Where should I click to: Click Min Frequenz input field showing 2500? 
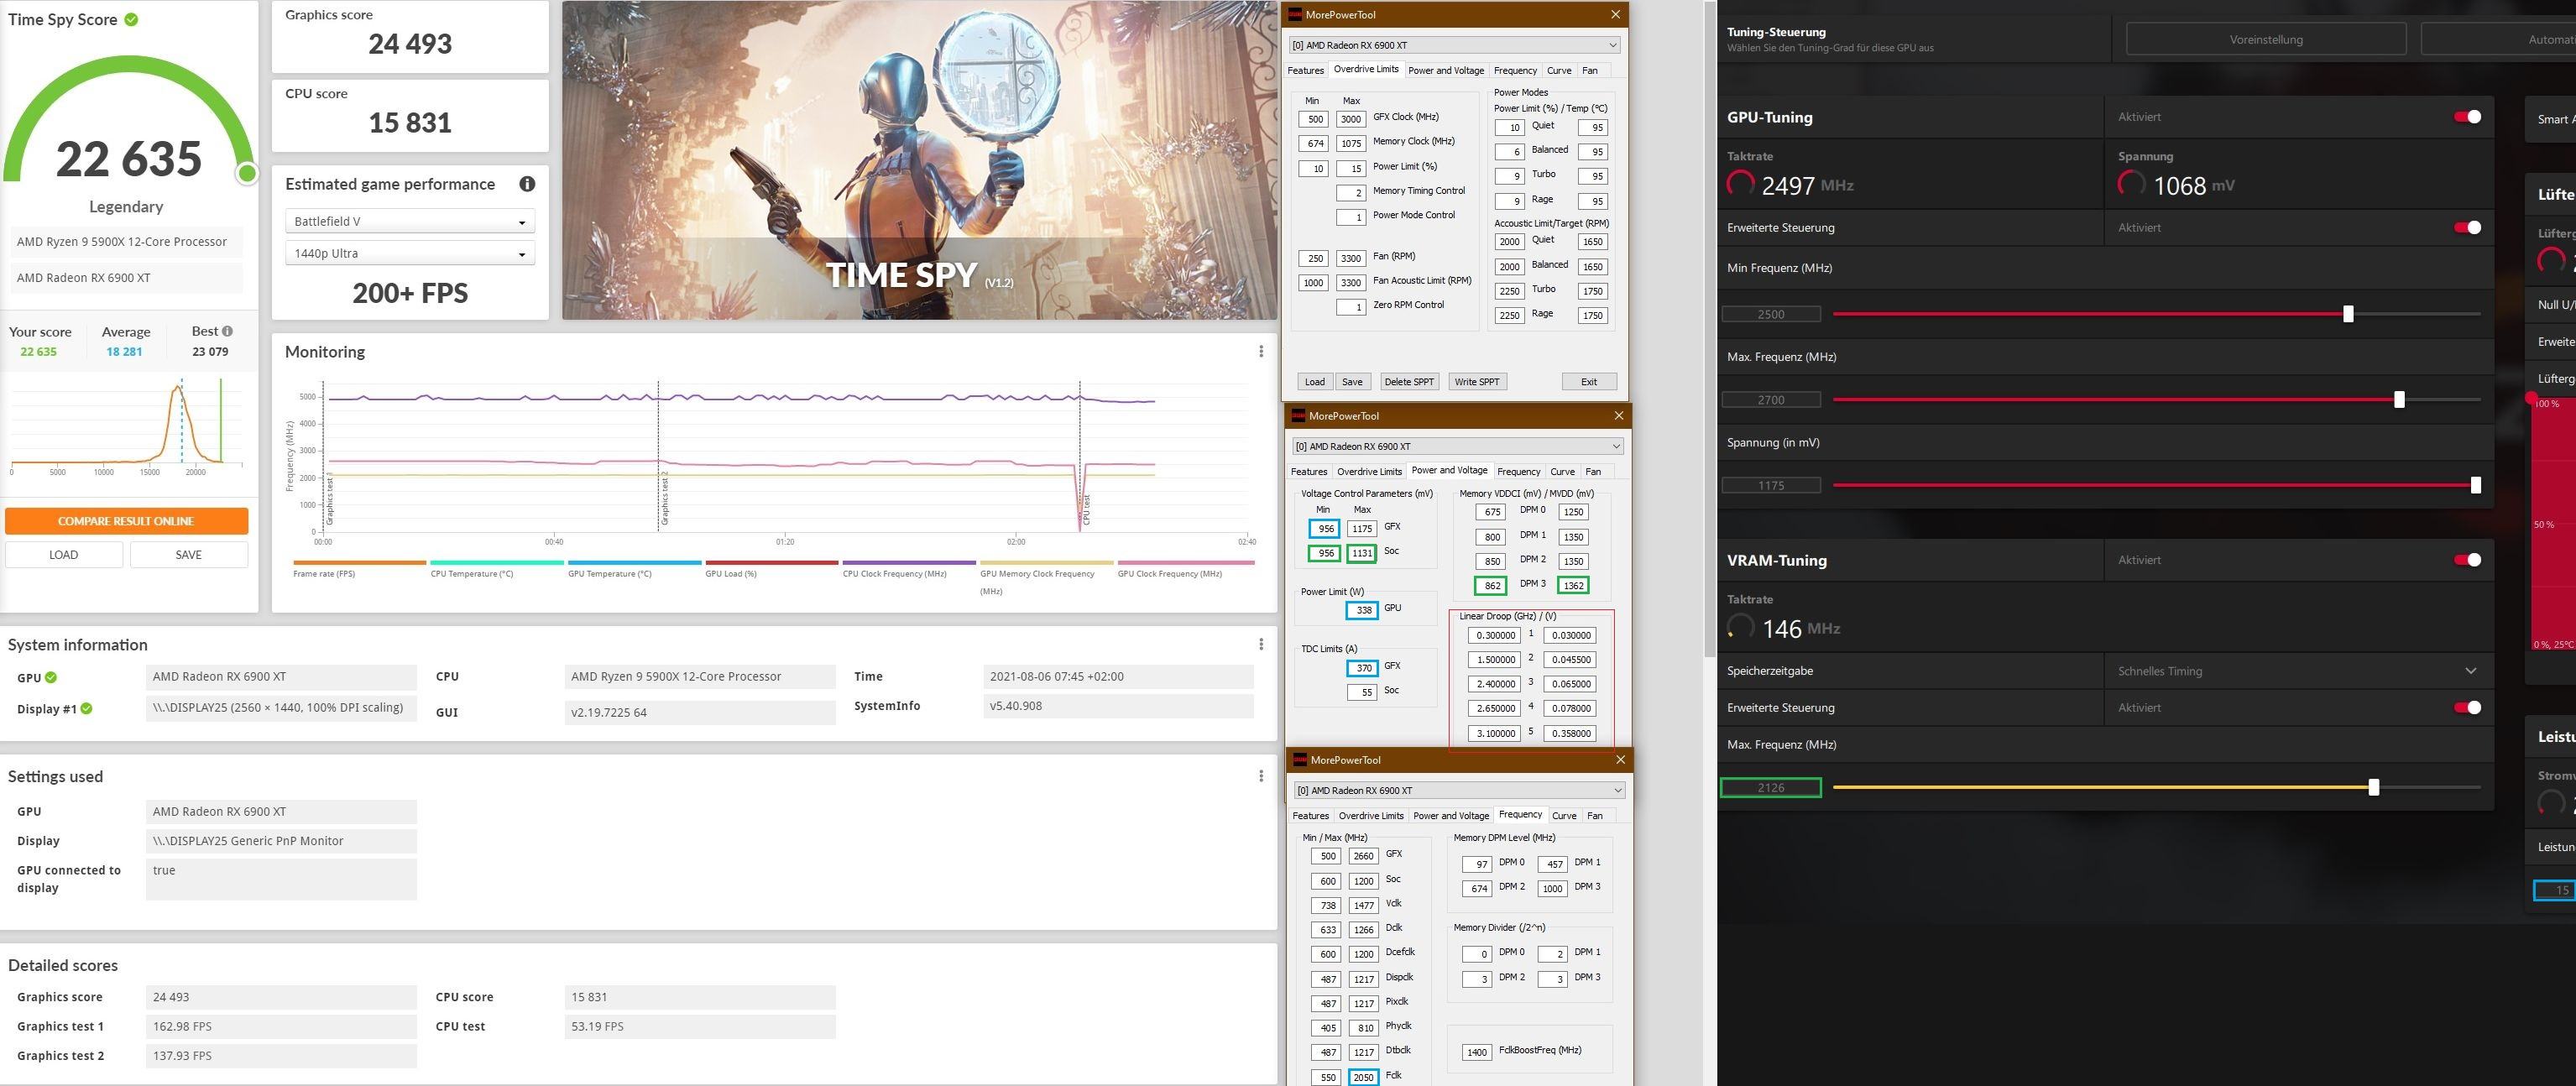click(1771, 314)
